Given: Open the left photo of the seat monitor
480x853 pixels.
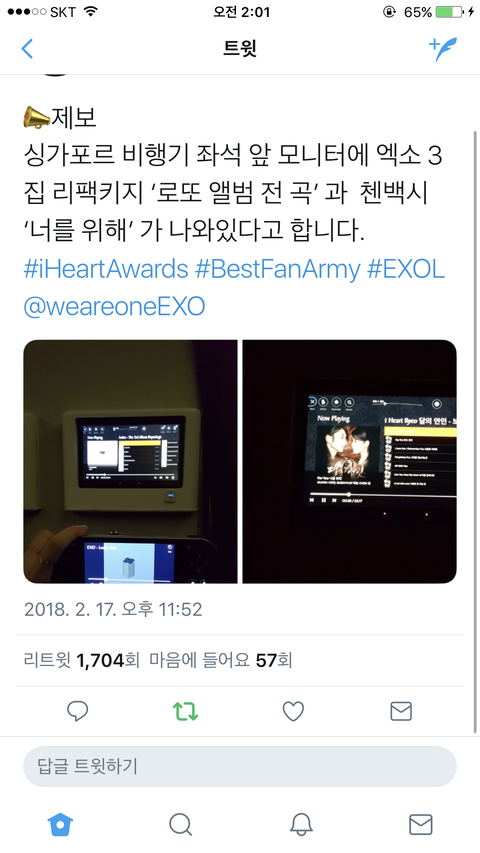Looking at the screenshot, I should [x=130, y=461].
